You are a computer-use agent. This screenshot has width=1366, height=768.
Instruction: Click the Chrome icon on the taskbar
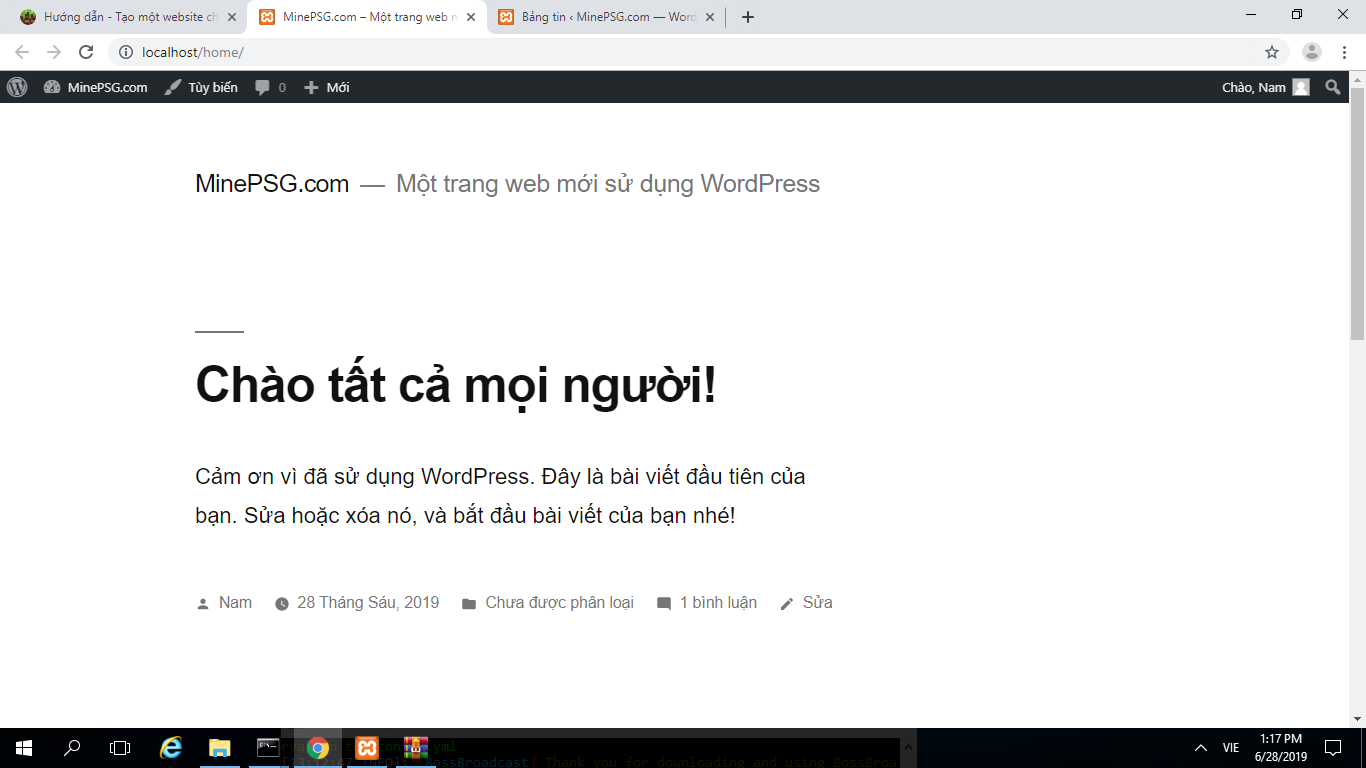coord(318,747)
